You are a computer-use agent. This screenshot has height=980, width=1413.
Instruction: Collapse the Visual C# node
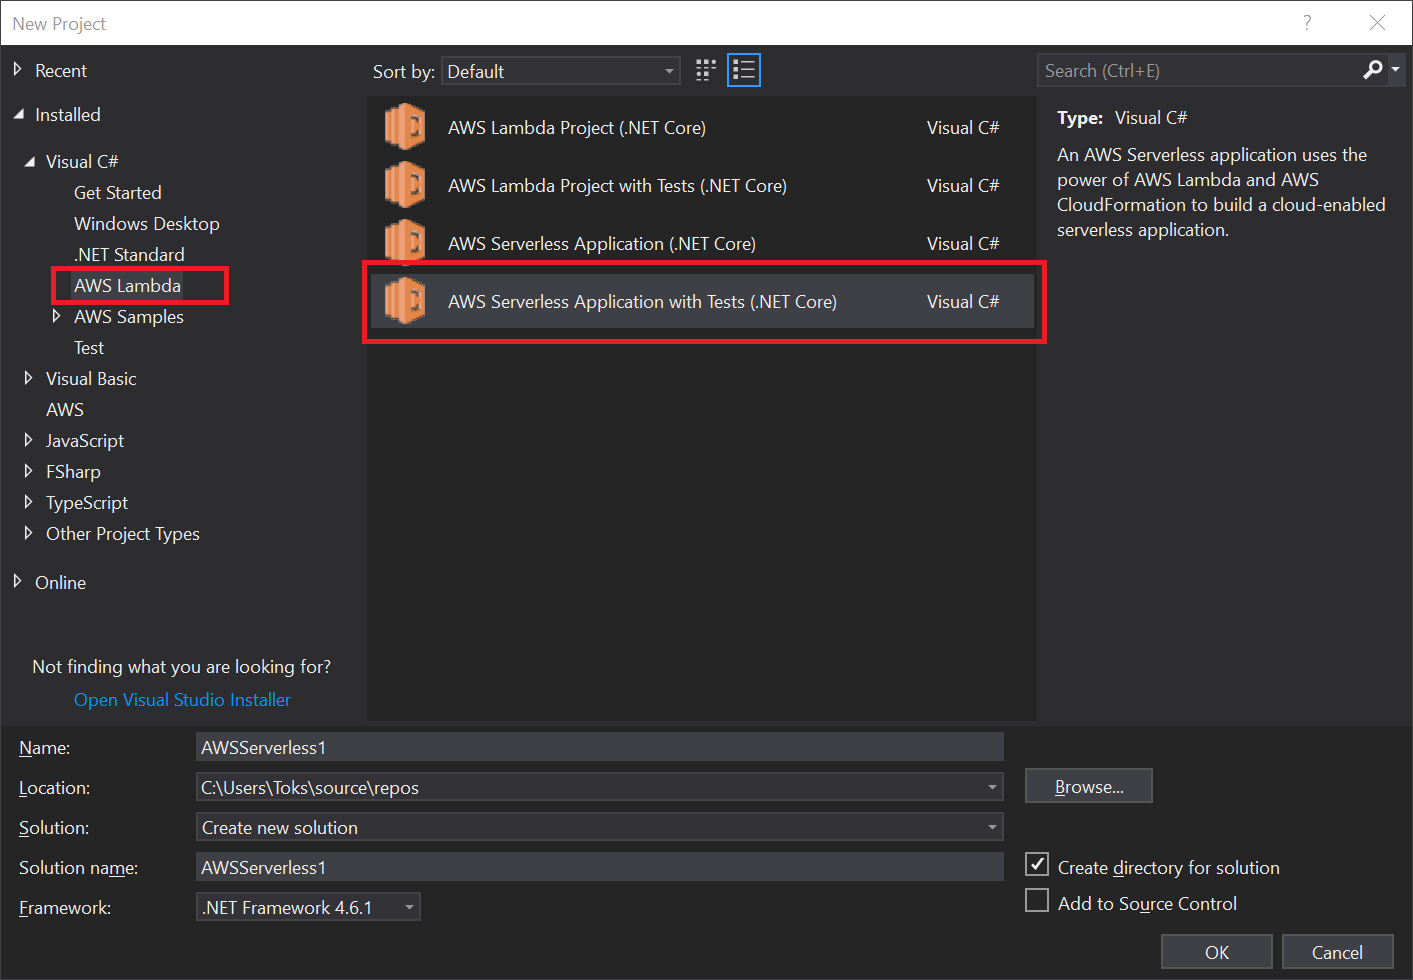click(29, 161)
